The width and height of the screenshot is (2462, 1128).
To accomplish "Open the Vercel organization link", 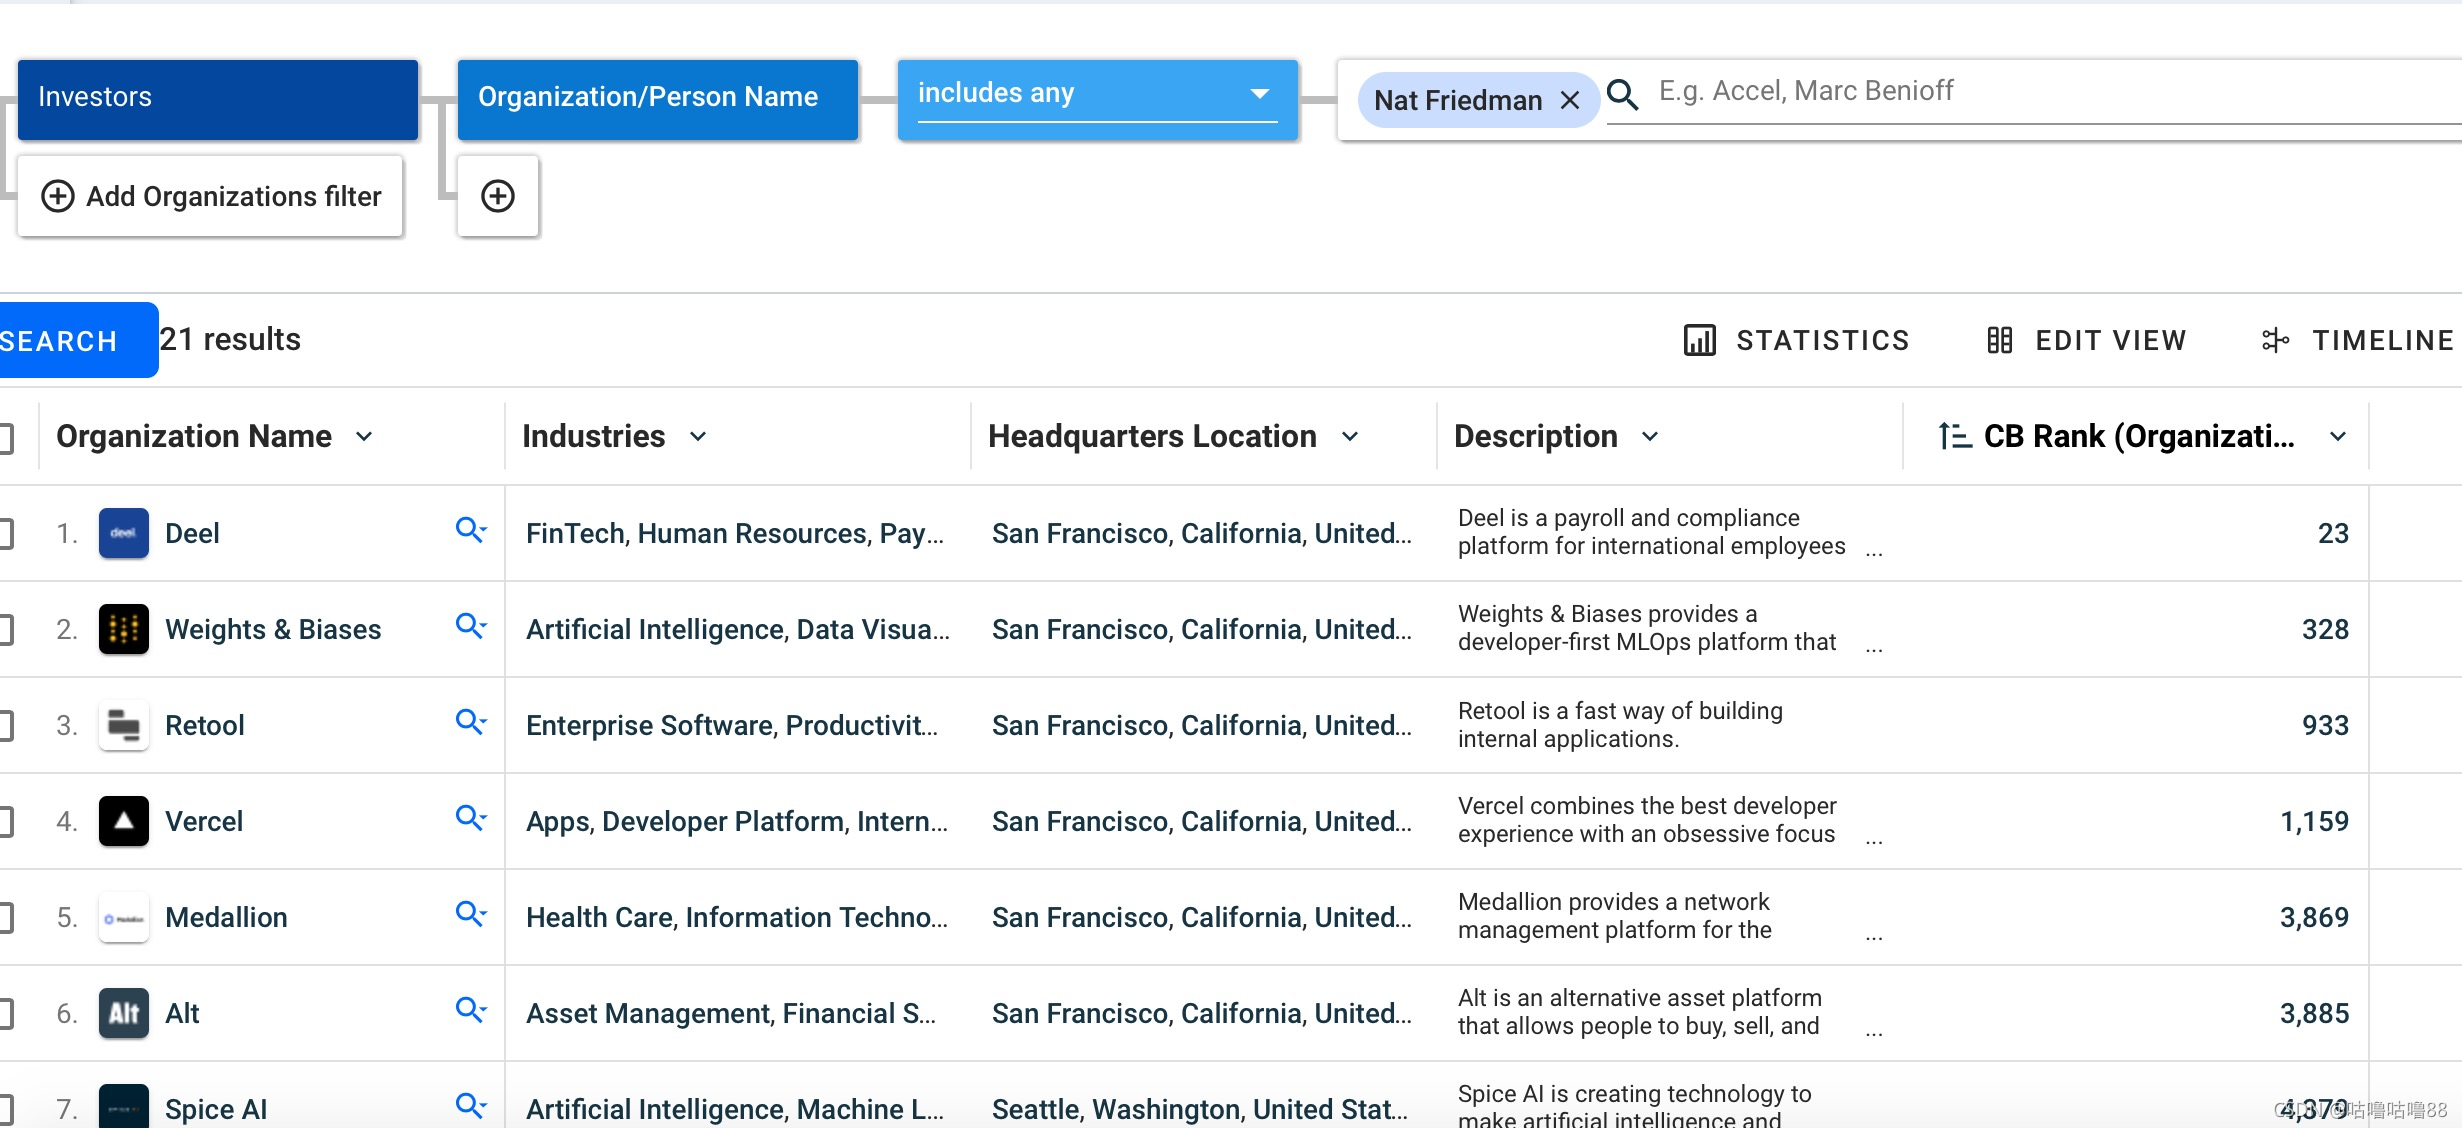I will [x=204, y=821].
